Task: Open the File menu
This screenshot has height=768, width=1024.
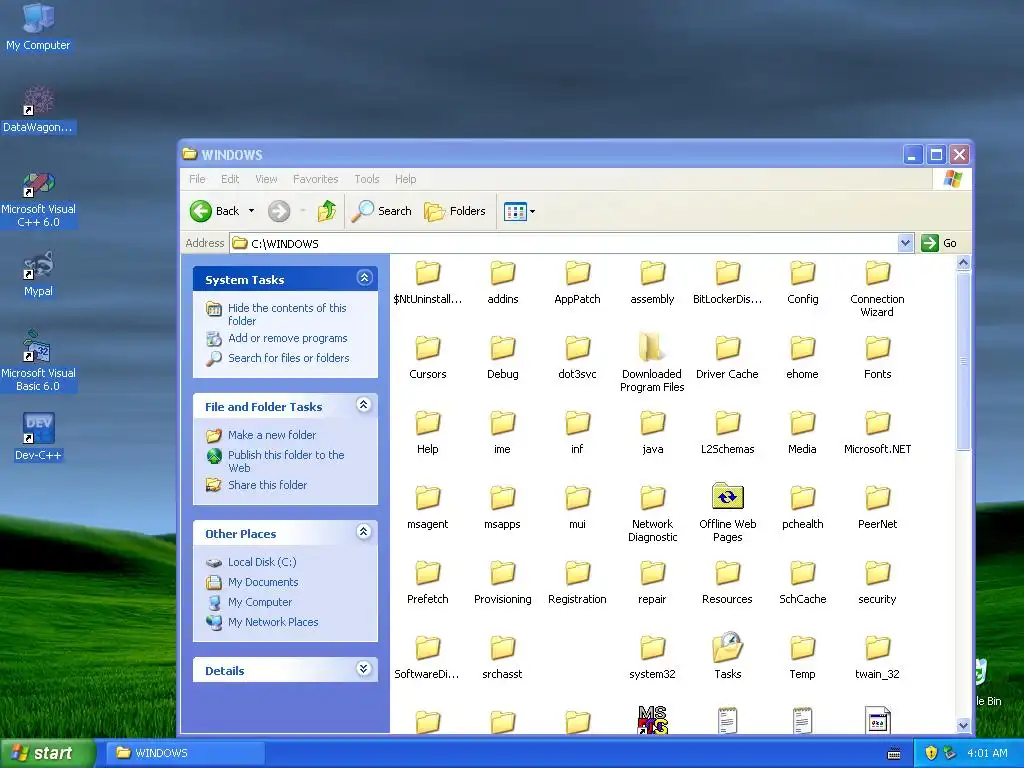Action: click(x=197, y=179)
